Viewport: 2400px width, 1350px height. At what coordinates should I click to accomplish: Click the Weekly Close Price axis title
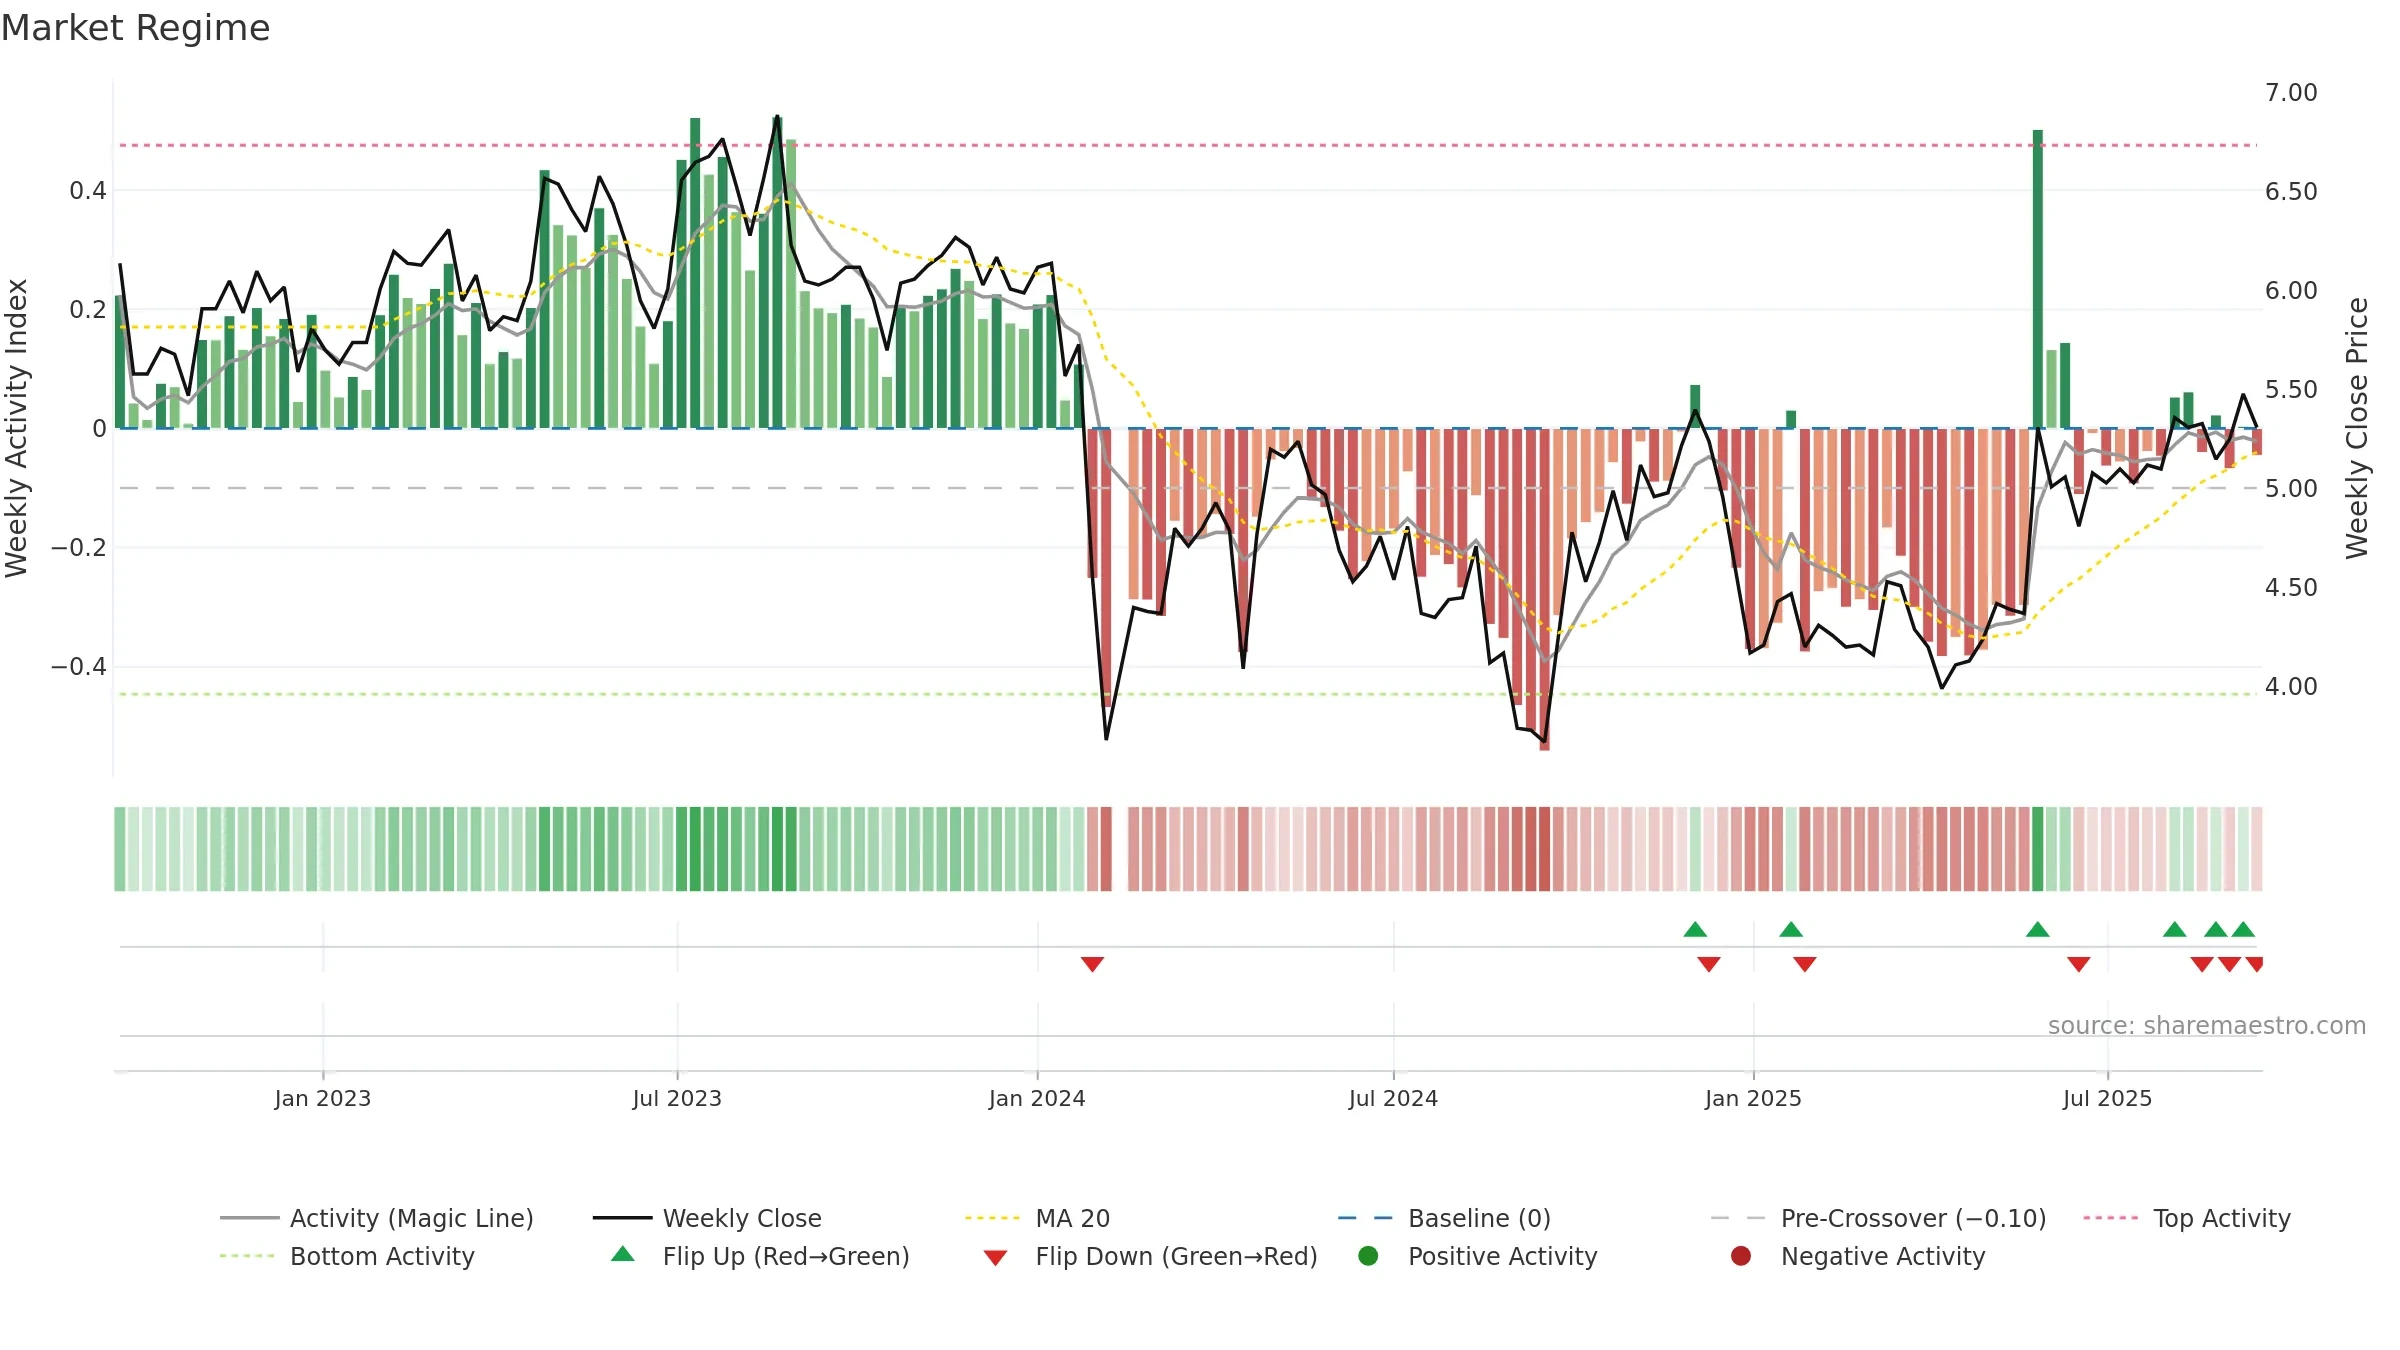2357,428
